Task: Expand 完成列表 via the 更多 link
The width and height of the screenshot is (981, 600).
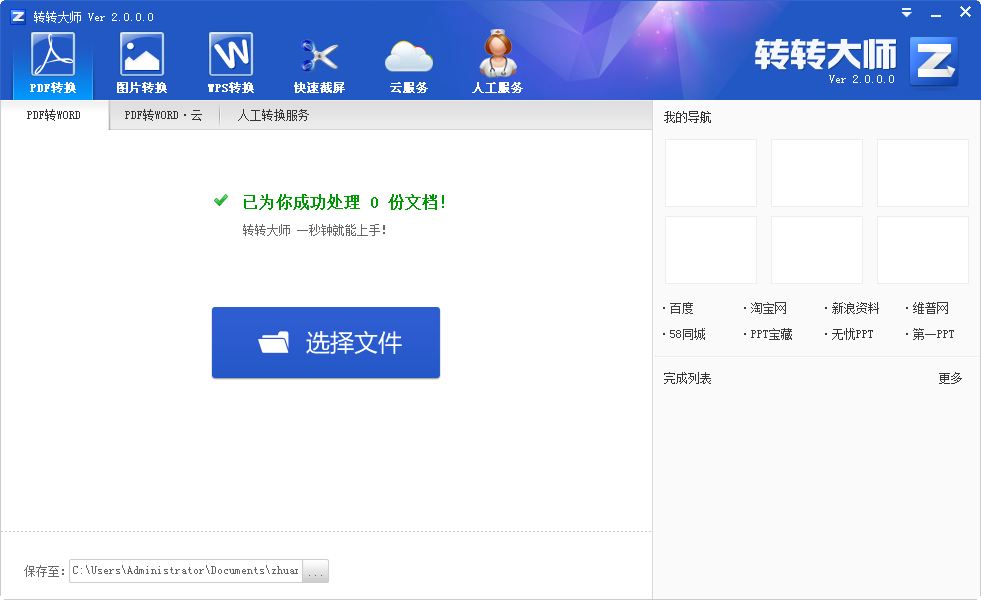Action: (x=950, y=378)
